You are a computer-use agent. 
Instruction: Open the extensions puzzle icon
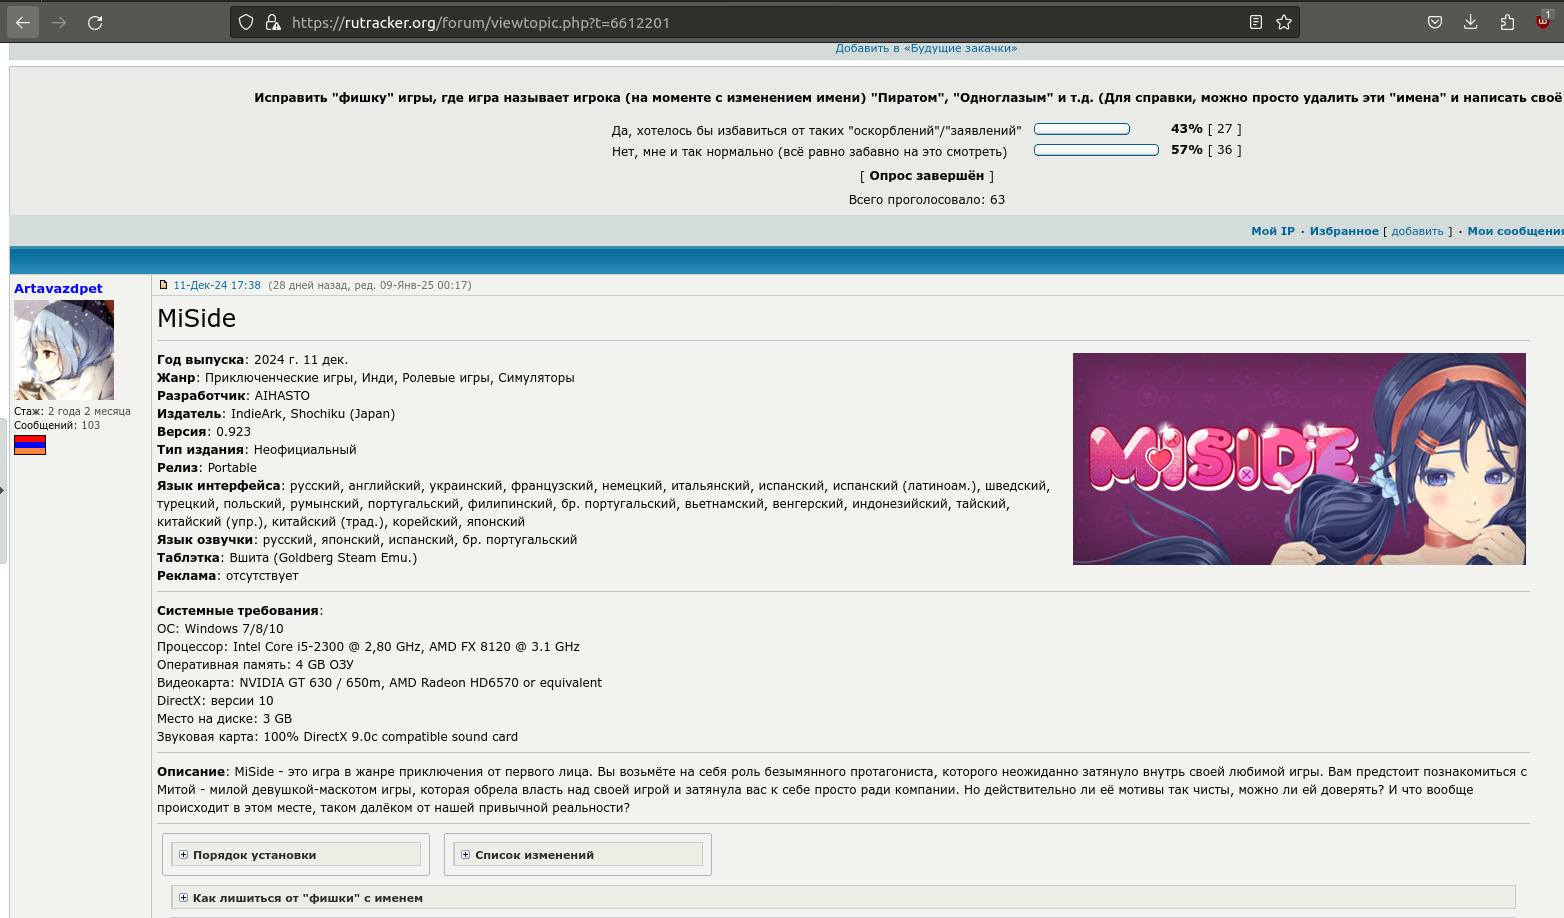(1507, 22)
